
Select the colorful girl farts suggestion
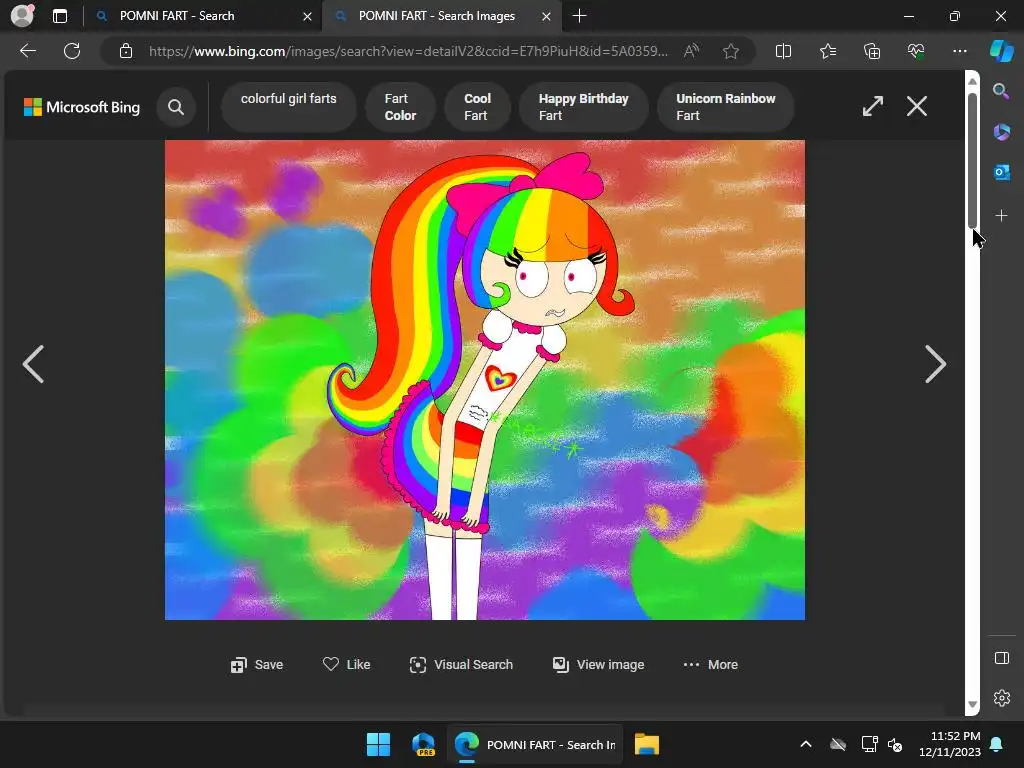[x=289, y=106]
